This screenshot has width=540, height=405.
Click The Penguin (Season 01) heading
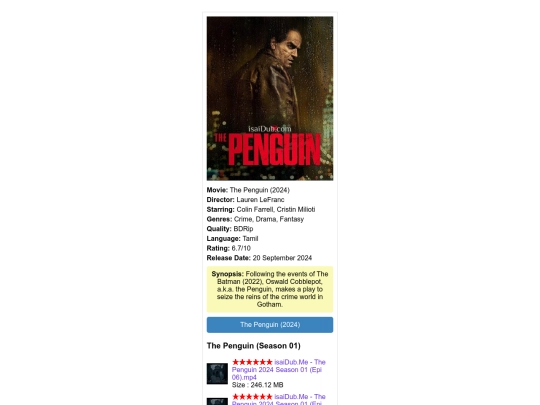click(253, 346)
